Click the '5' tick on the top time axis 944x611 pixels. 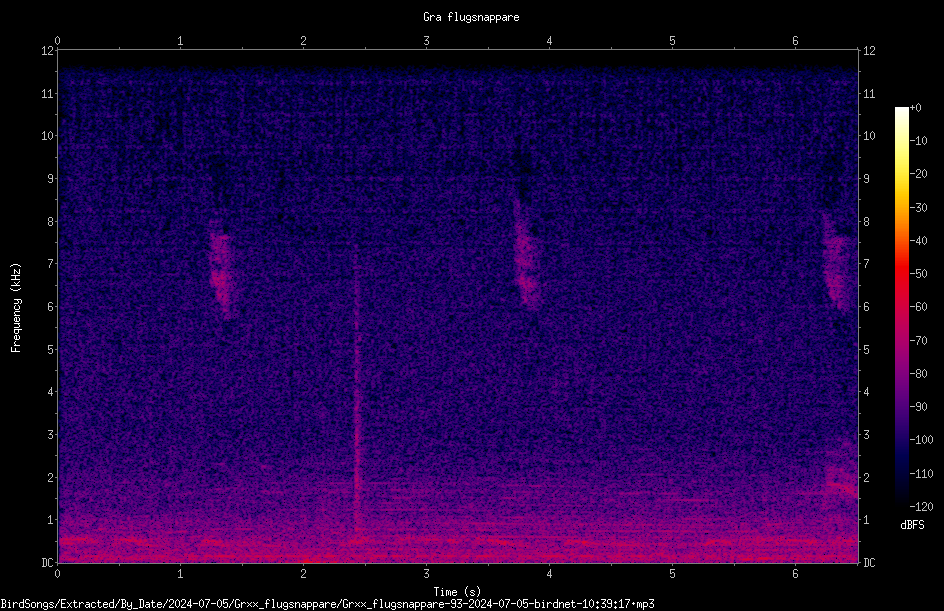coord(672,41)
